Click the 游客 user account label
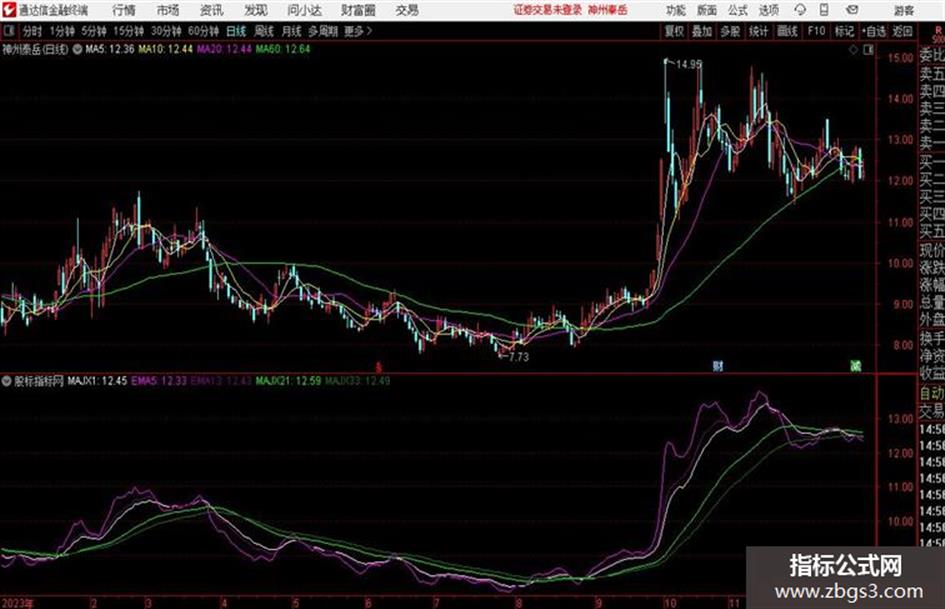The image size is (945, 609). tap(903, 10)
